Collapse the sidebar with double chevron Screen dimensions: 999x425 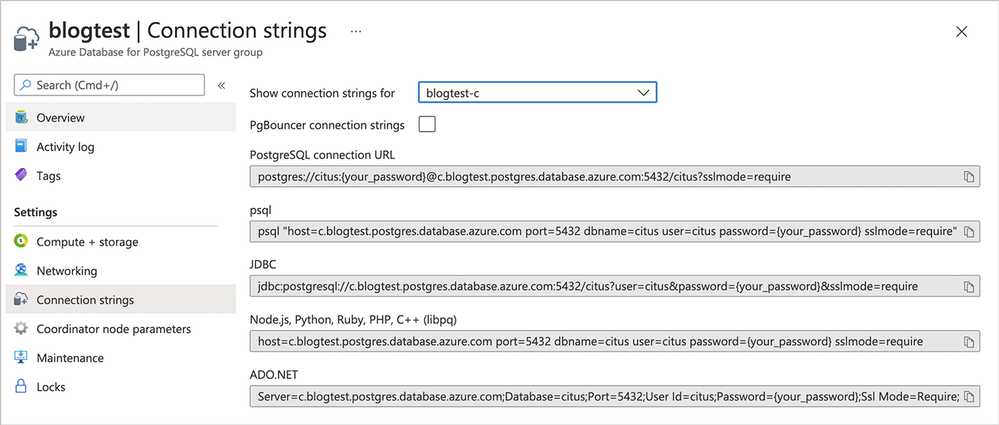(221, 86)
